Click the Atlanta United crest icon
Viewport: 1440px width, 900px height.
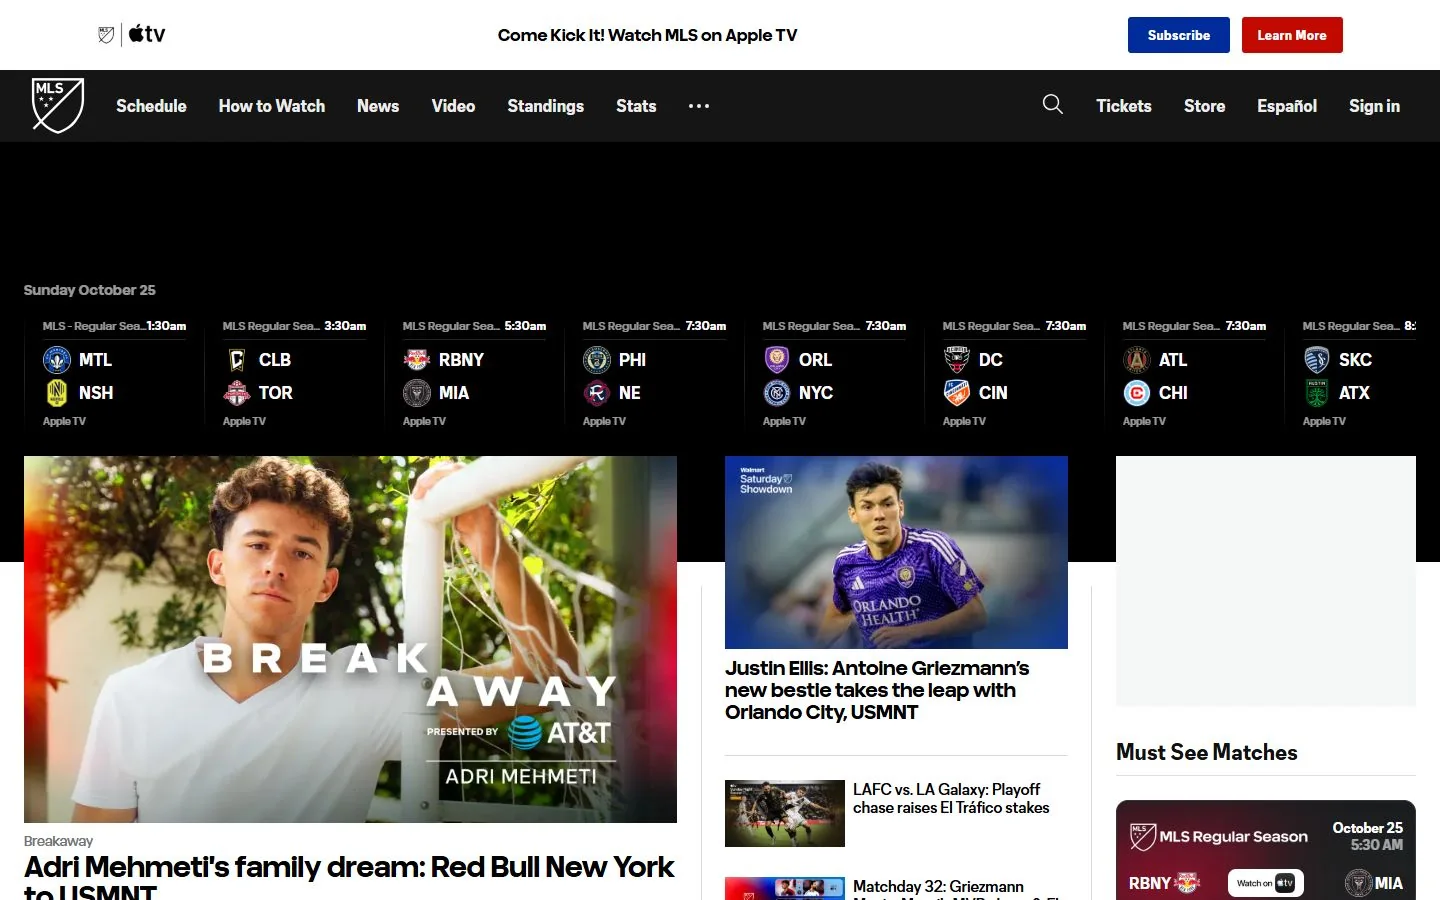tap(1137, 360)
